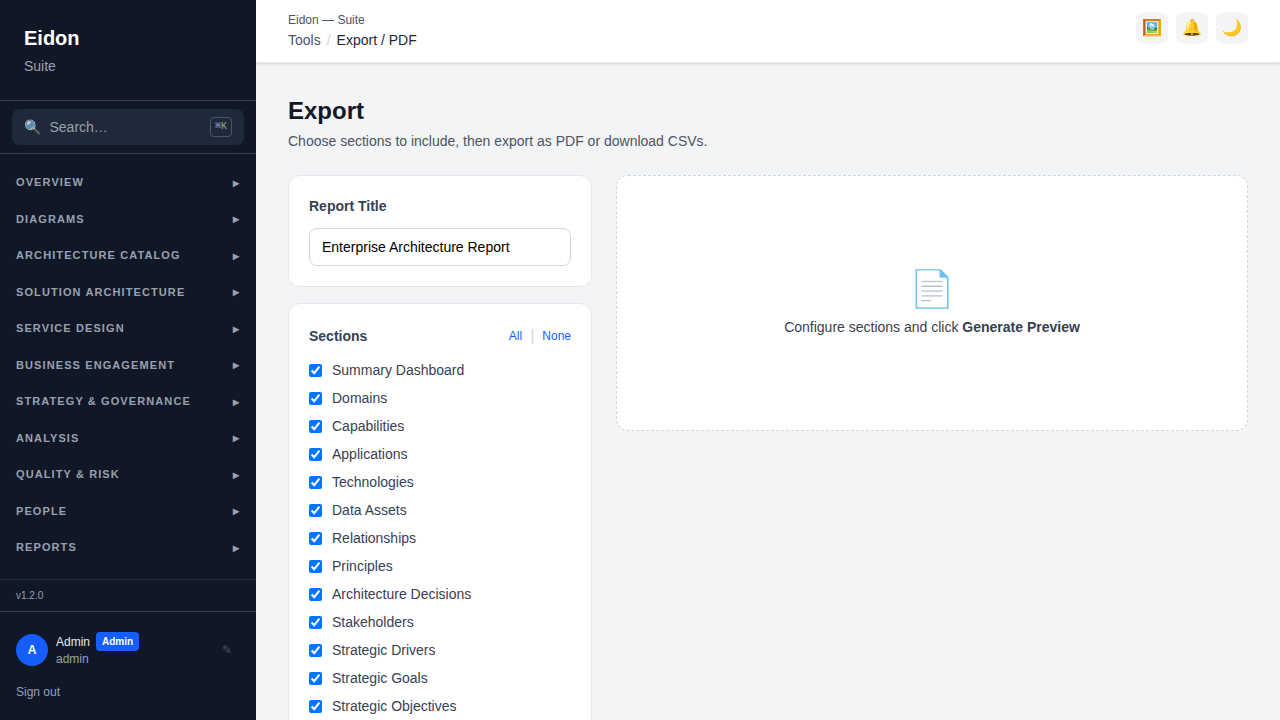Expand Architecture Catalog group
1280x720 pixels.
coord(128,256)
